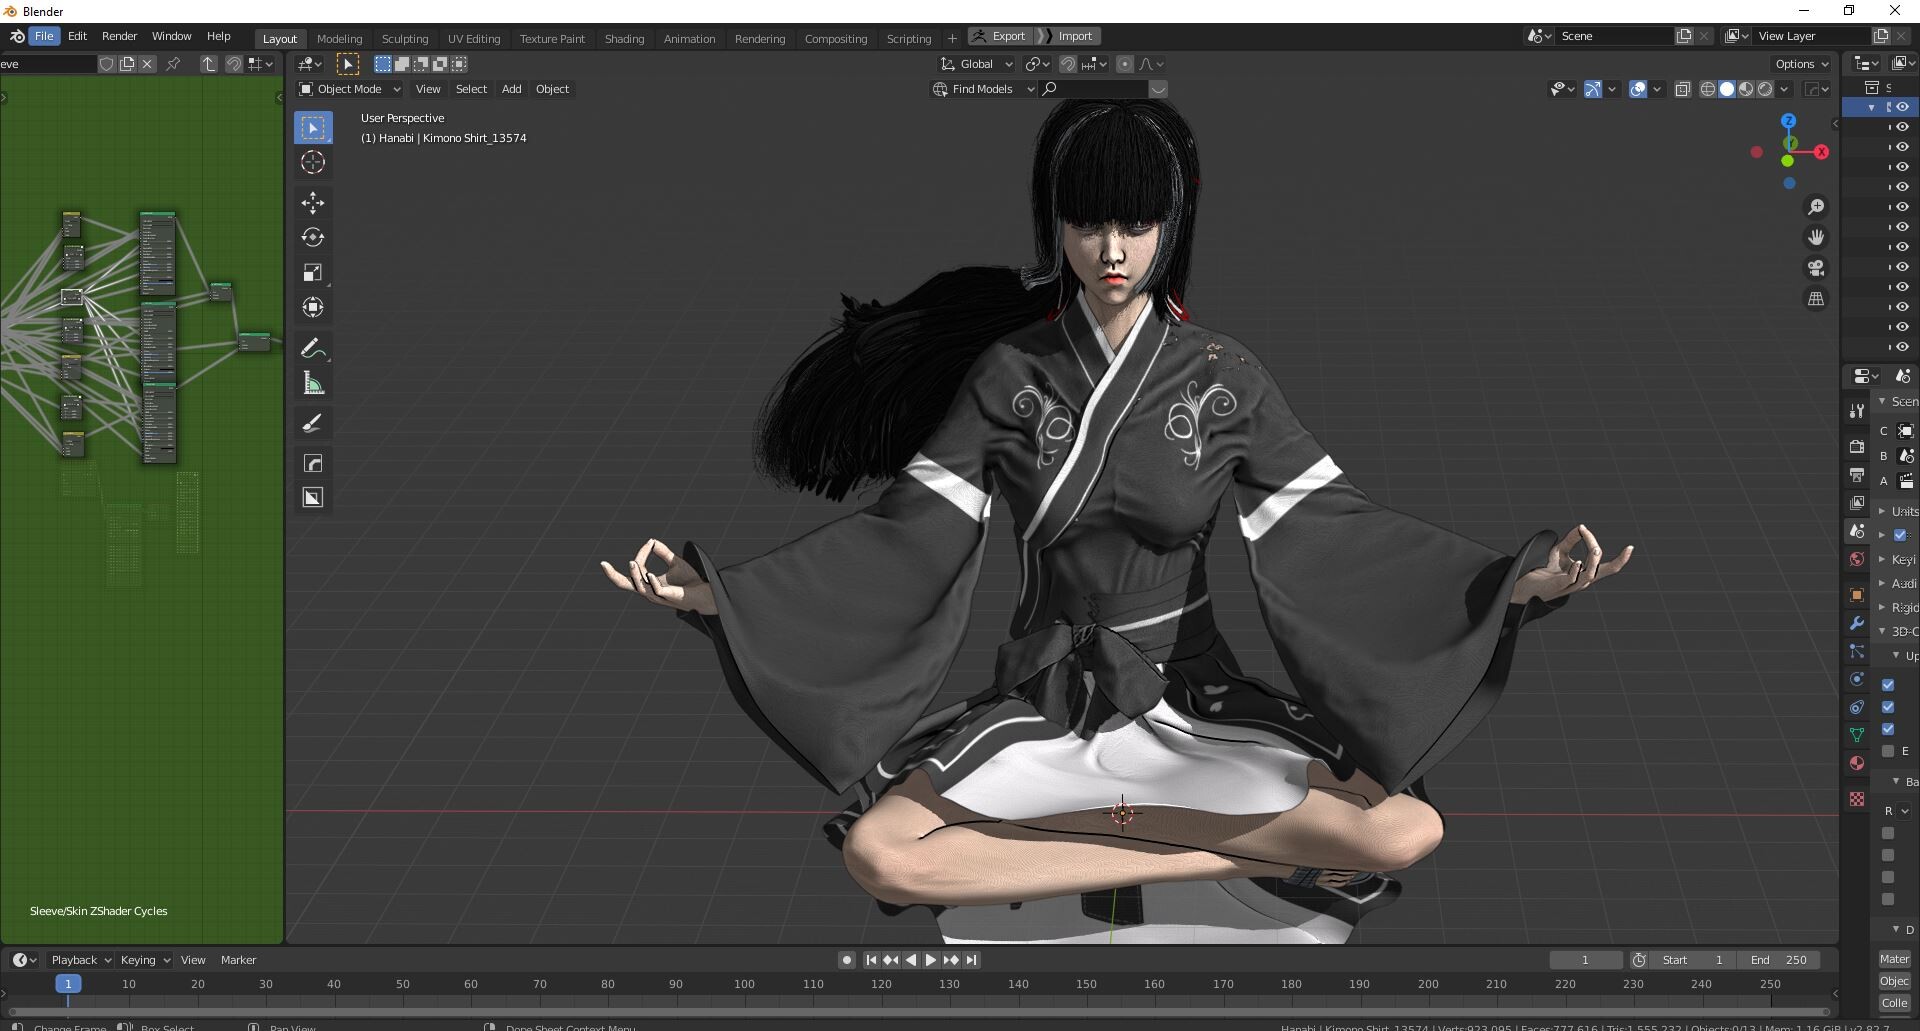Select the Cursor tool in the viewport toolbar

pos(313,162)
